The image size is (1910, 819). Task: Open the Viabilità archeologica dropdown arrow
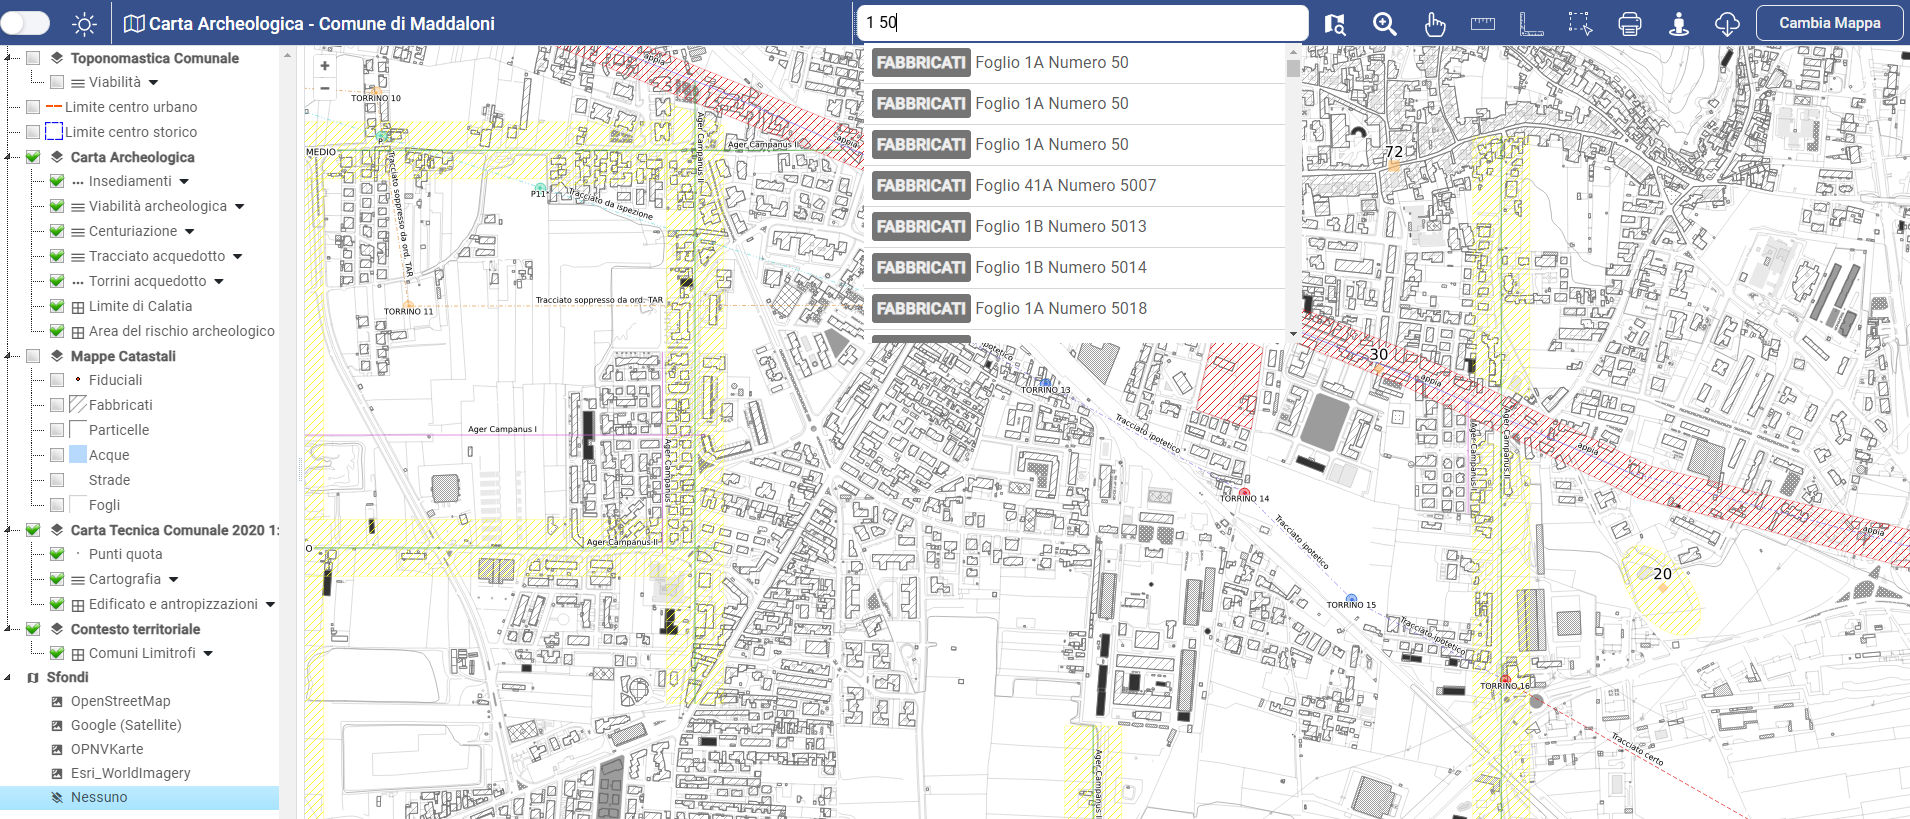240,207
